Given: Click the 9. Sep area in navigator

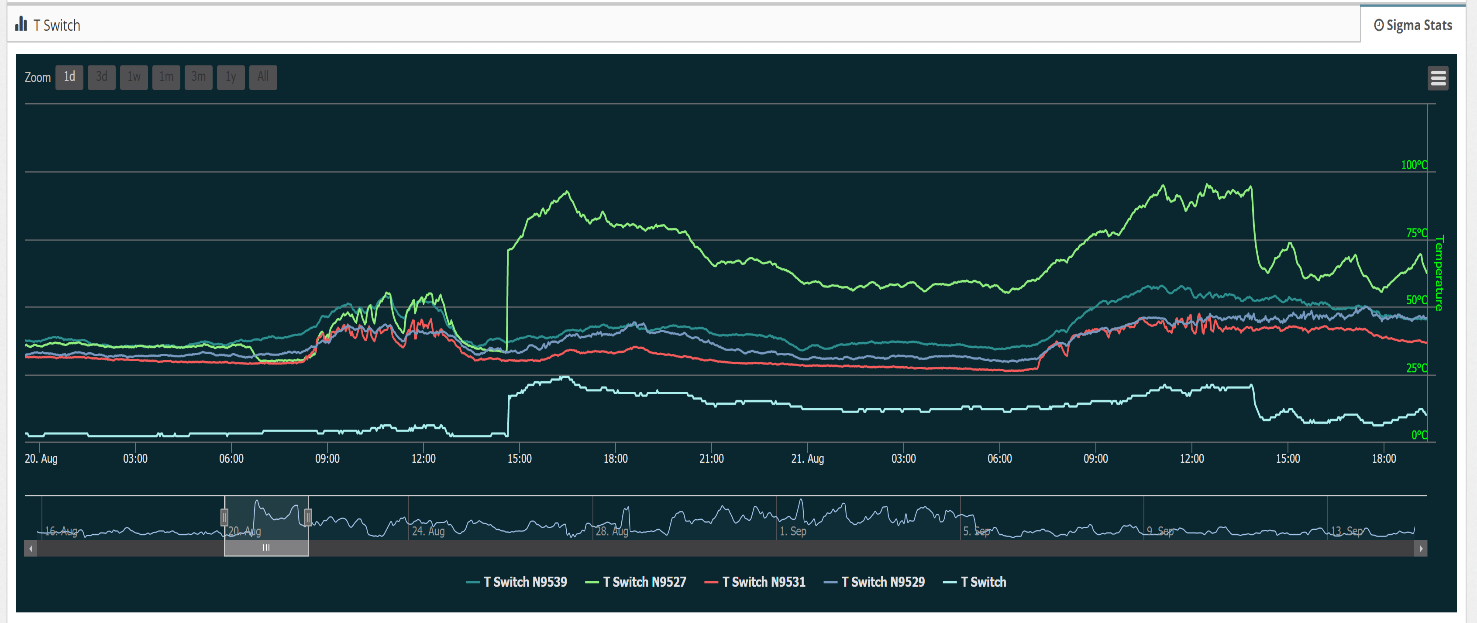Looking at the screenshot, I should point(1160,531).
